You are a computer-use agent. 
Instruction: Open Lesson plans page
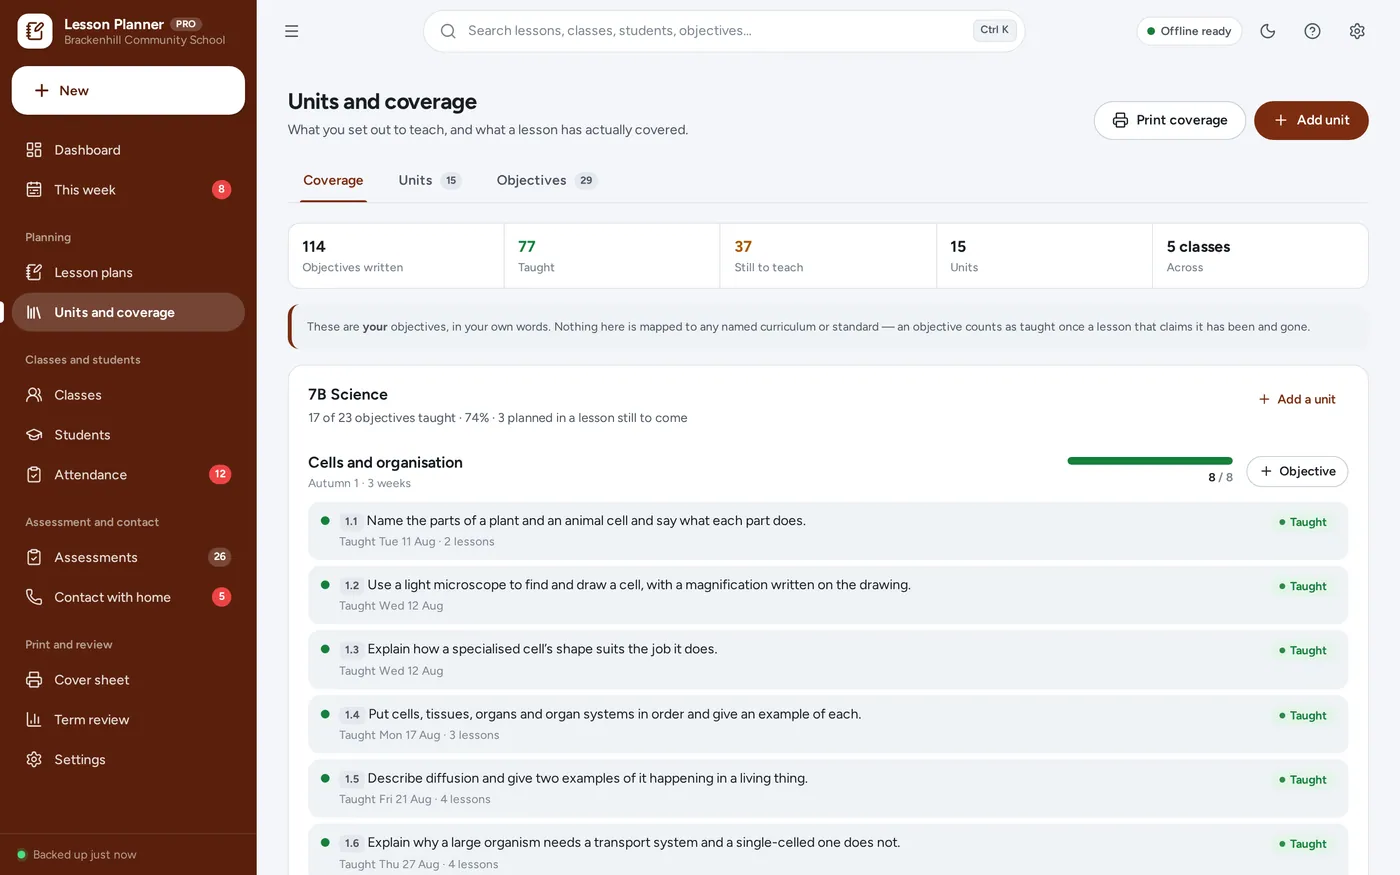128,272
